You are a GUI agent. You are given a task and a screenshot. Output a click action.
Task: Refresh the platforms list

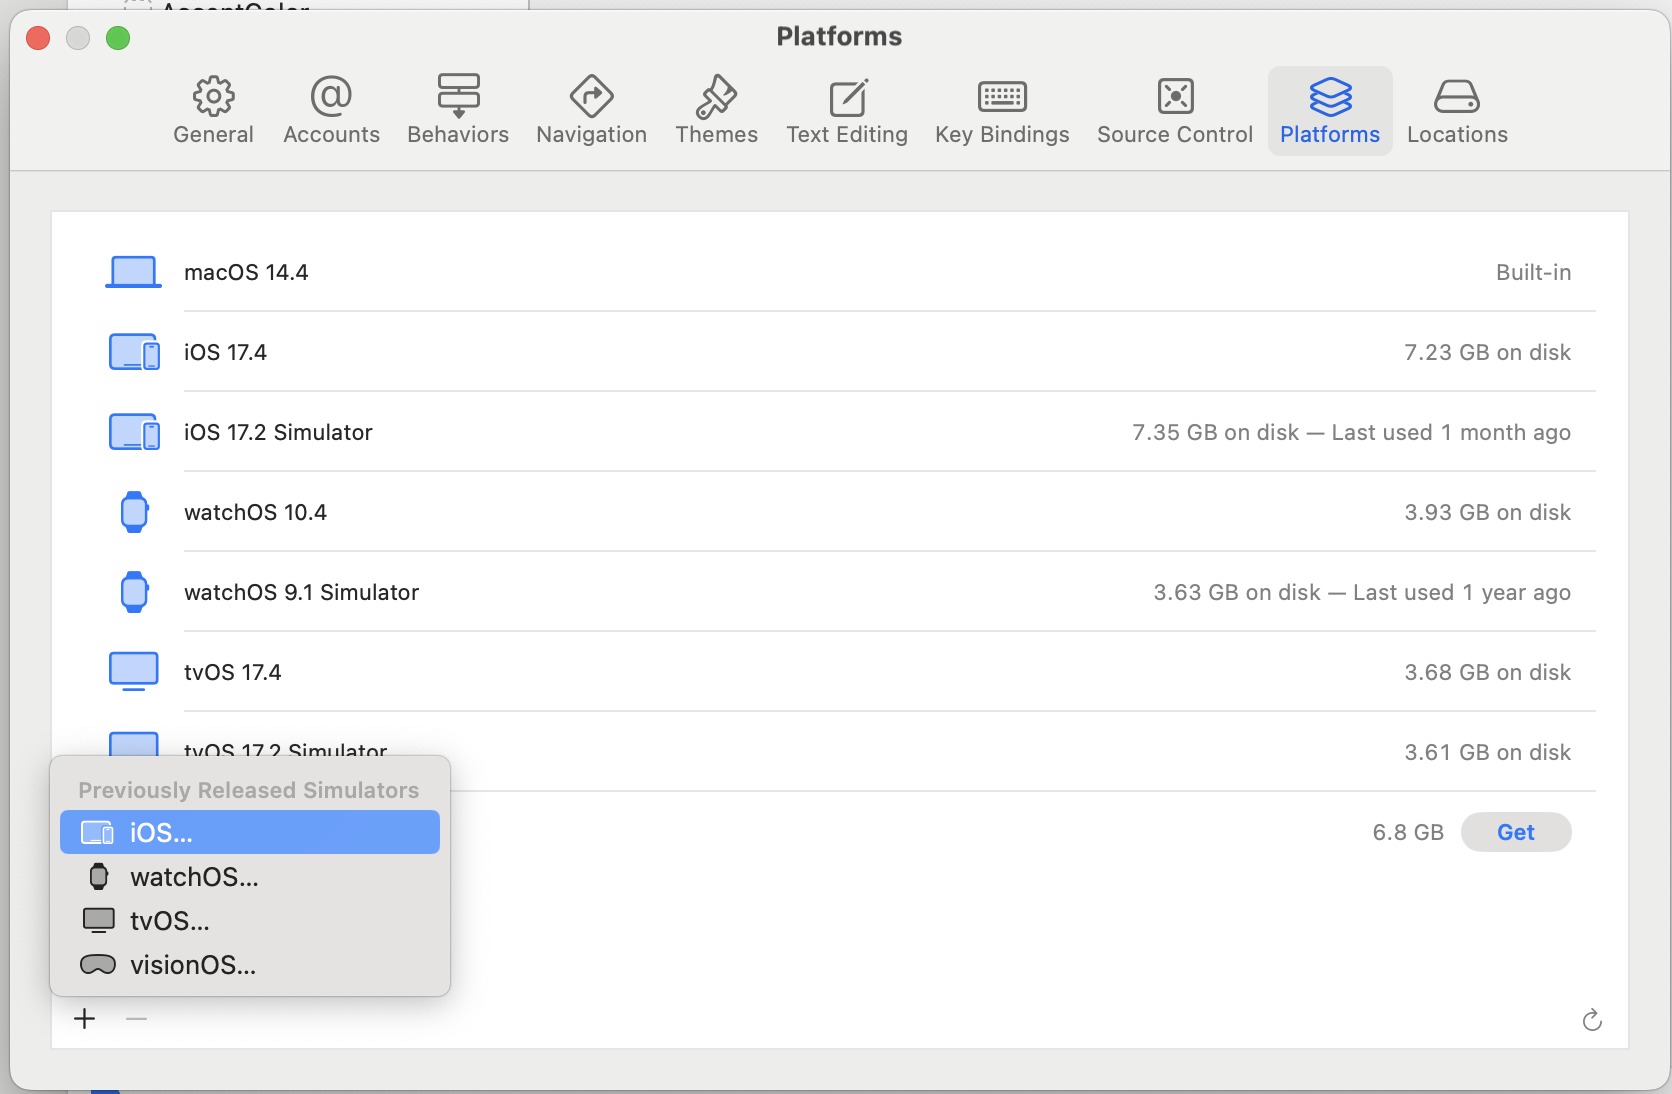pyautogui.click(x=1592, y=1020)
